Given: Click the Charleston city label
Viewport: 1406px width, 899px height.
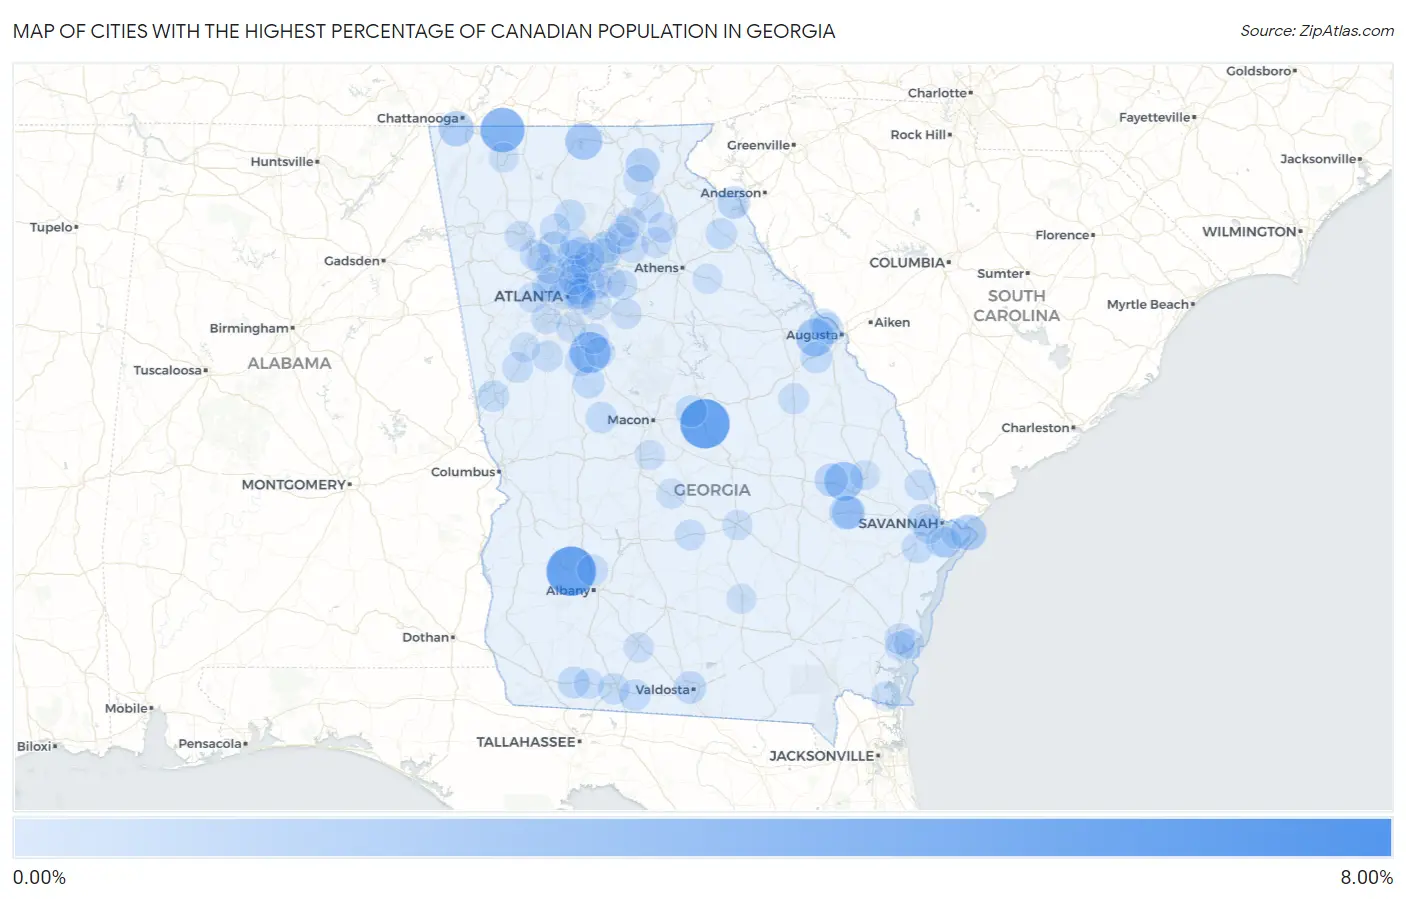Looking at the screenshot, I should click(x=1035, y=428).
